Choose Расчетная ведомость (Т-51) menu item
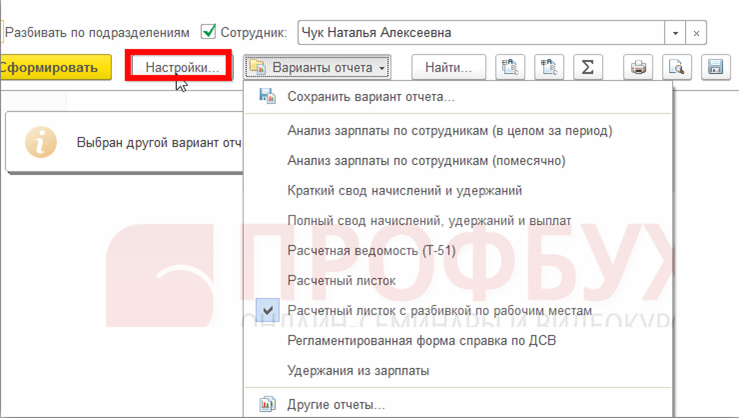 click(371, 251)
